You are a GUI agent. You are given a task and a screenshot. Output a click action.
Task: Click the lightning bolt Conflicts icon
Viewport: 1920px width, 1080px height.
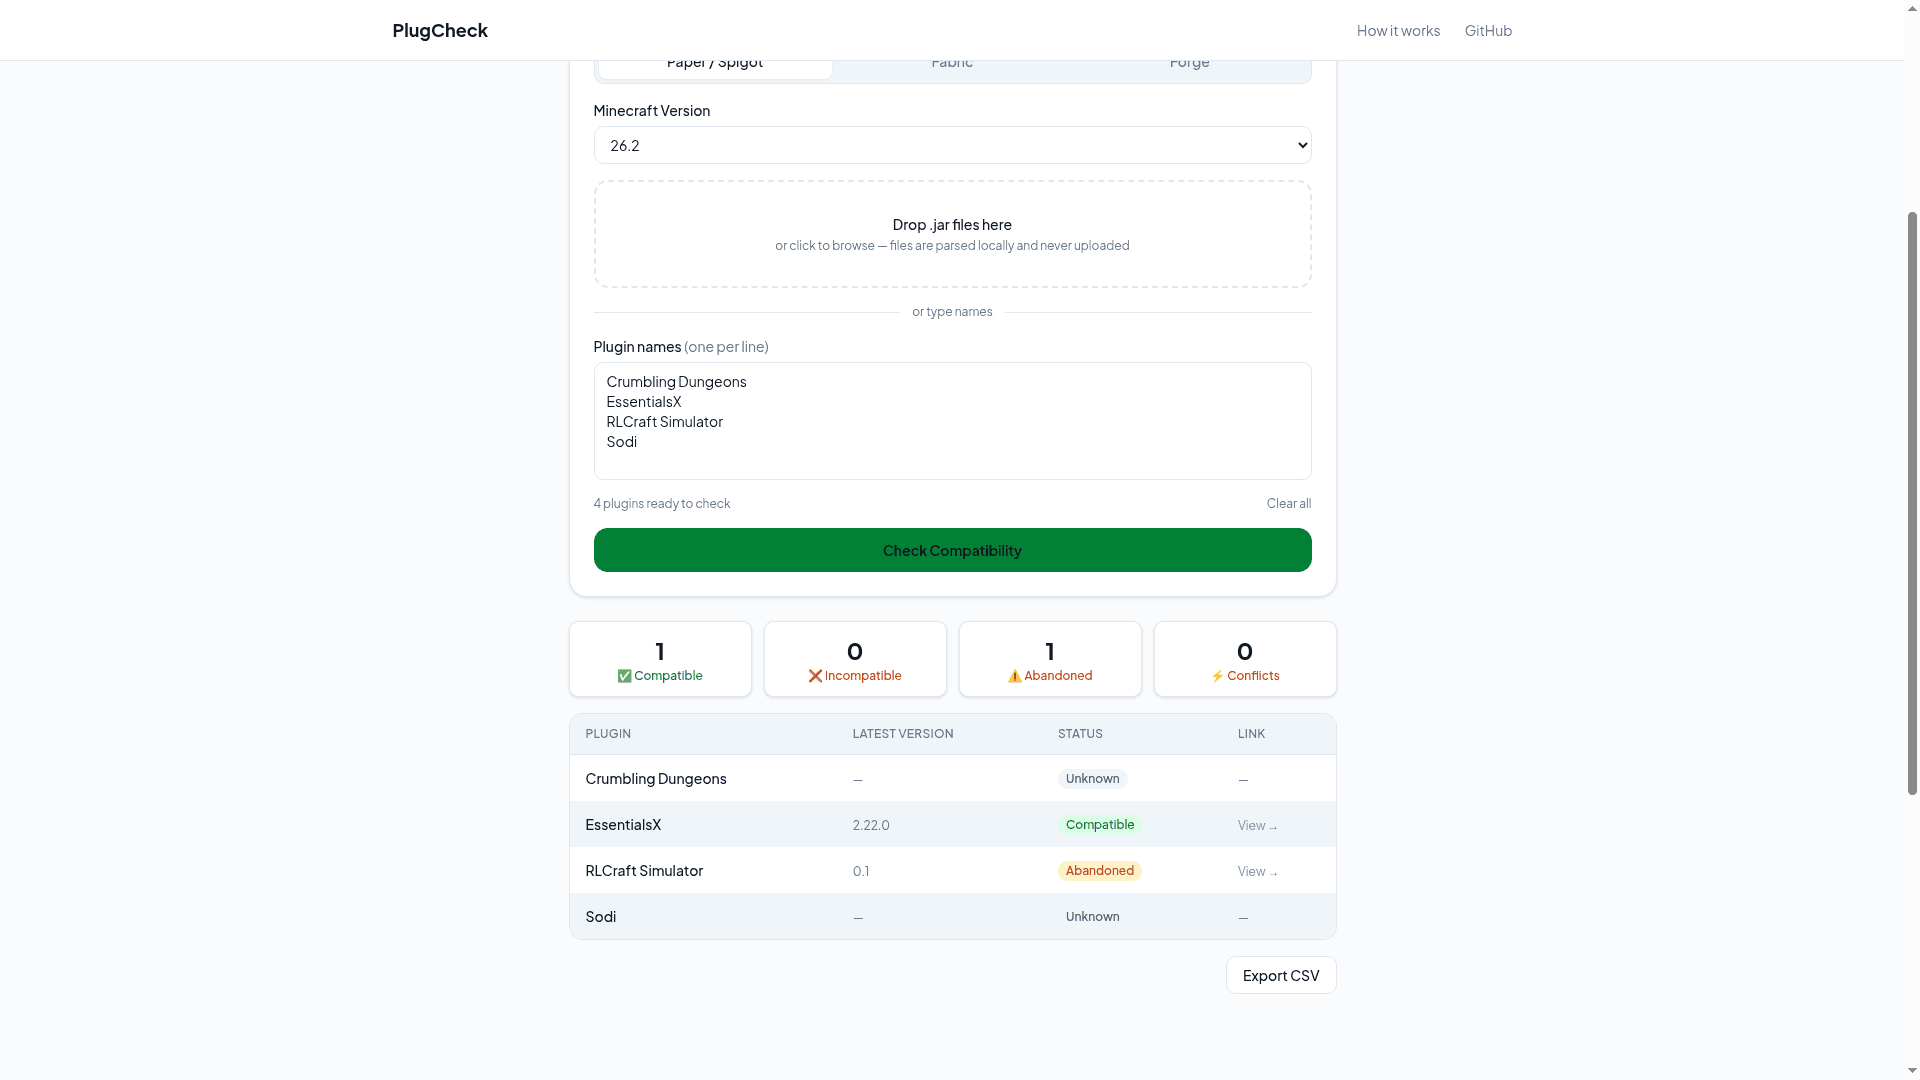[x=1217, y=676]
